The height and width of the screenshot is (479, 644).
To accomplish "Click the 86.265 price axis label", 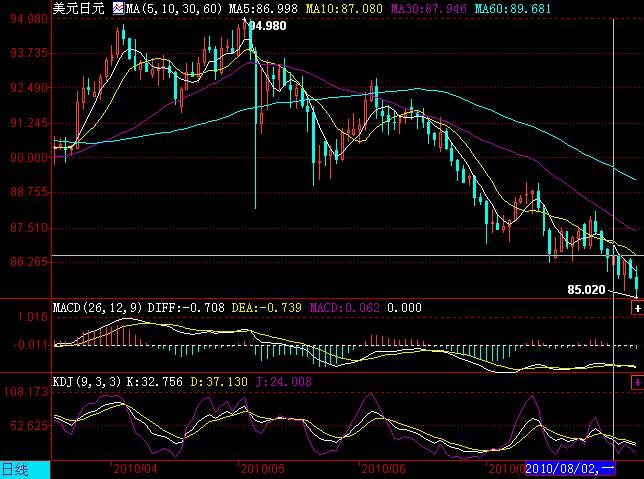I will (x=29, y=261).
